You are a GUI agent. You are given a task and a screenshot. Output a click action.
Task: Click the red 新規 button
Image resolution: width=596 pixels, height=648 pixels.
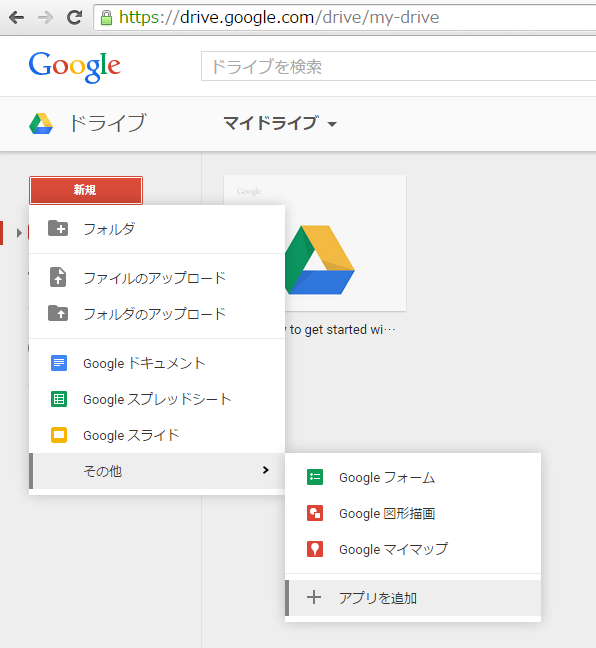pos(86,190)
